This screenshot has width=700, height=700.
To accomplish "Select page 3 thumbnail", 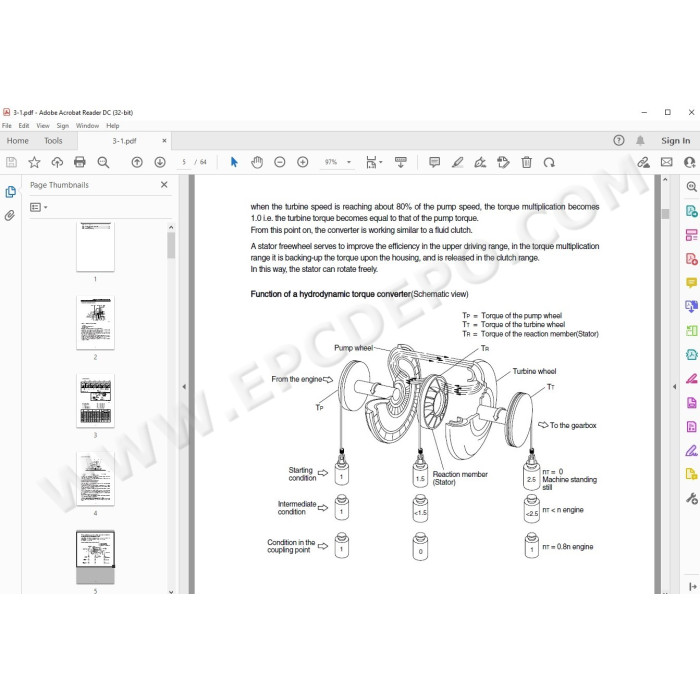I will pyautogui.click(x=95, y=400).
